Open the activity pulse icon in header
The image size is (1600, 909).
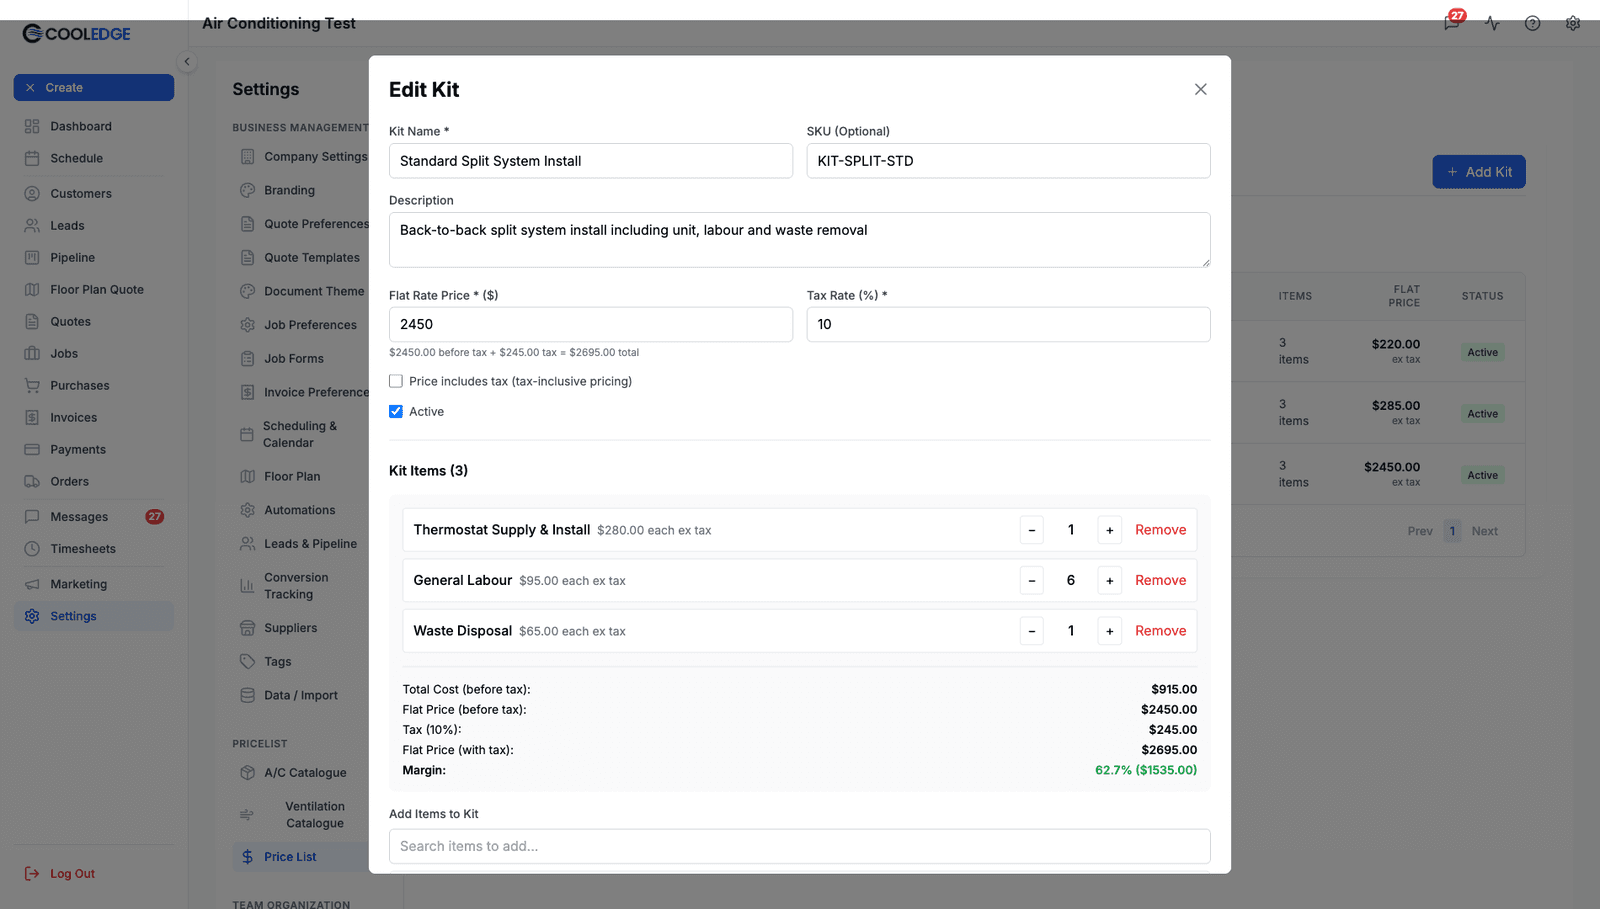(1492, 23)
